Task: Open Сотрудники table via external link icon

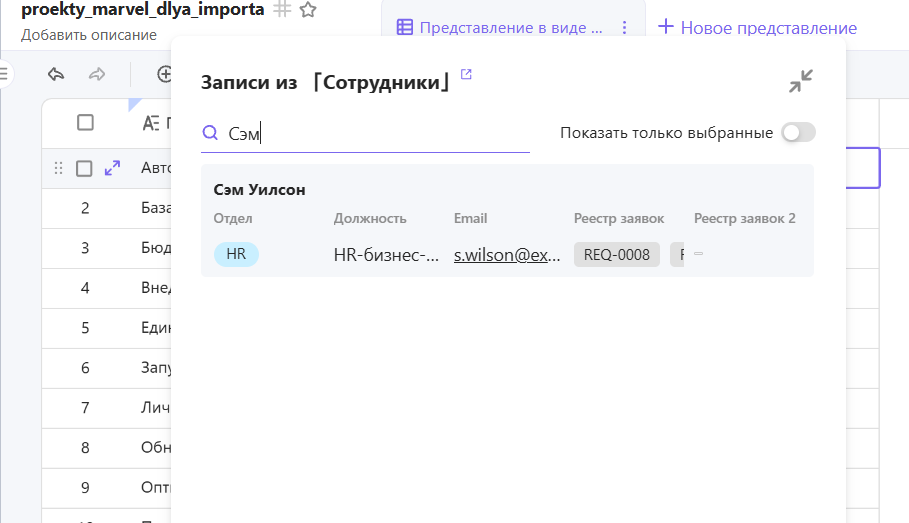Action: tap(466, 74)
